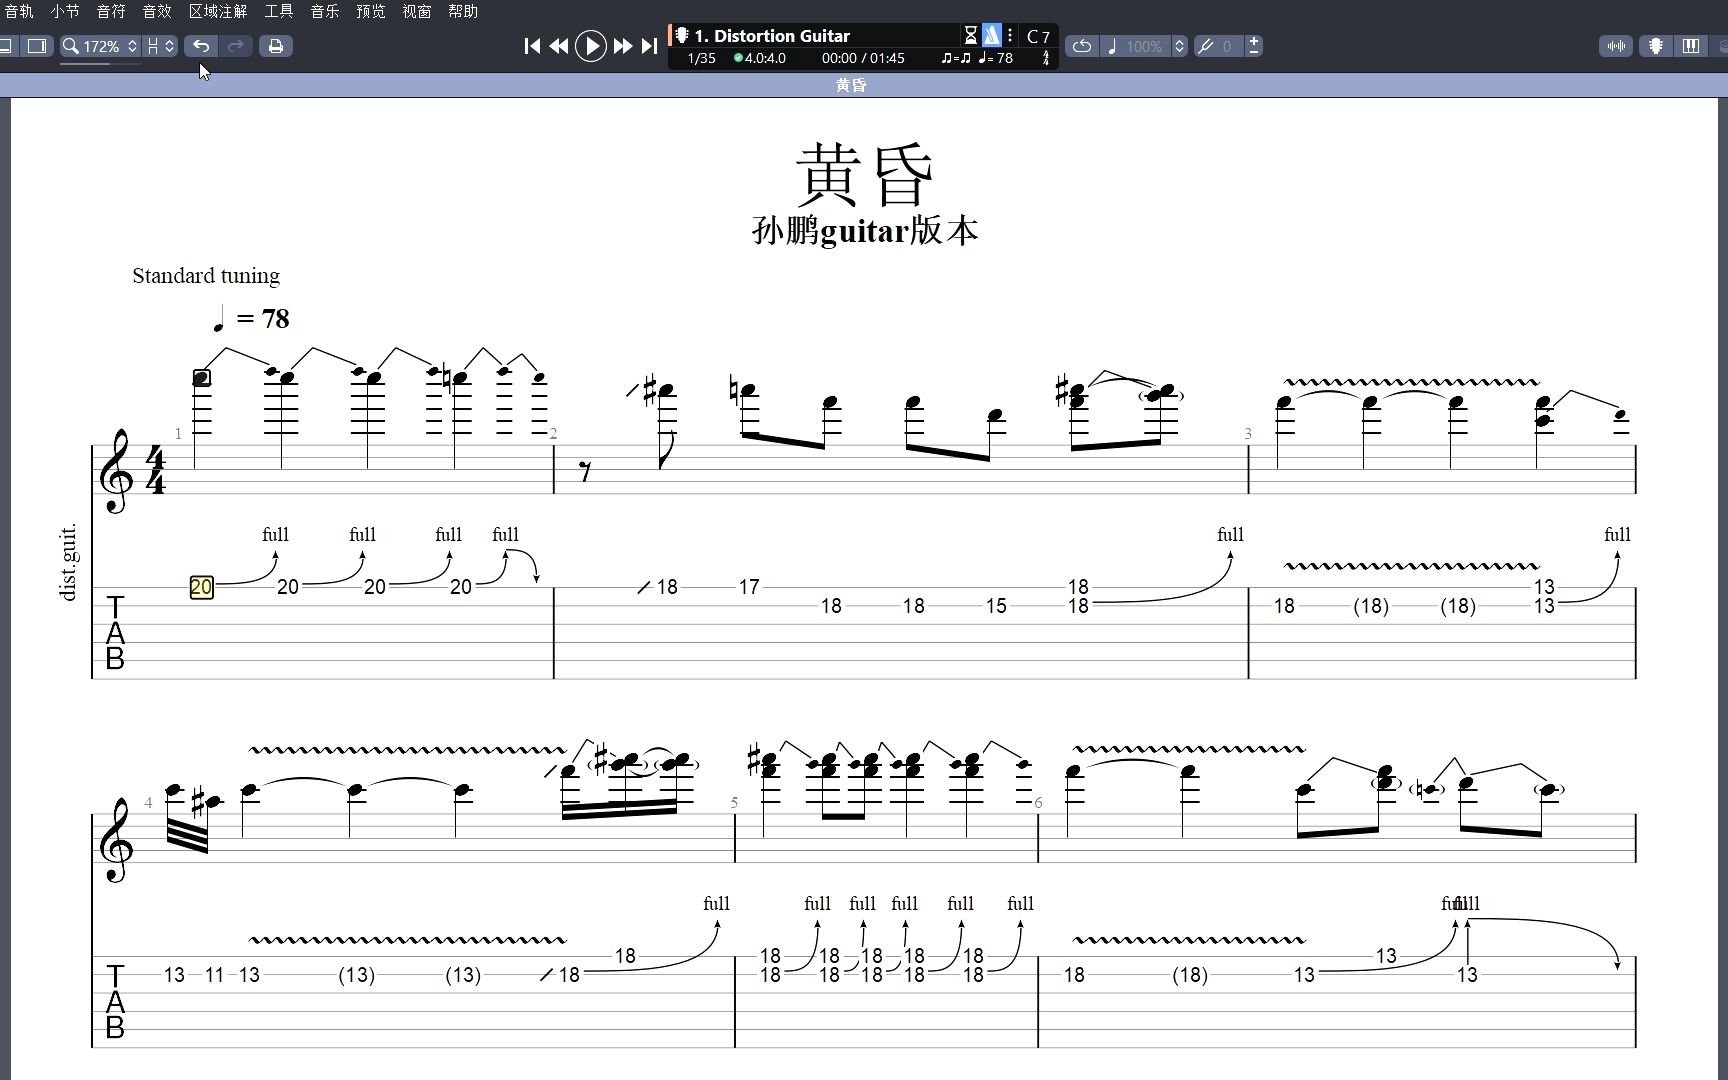
Task: Undo the last action
Action: tap(201, 46)
